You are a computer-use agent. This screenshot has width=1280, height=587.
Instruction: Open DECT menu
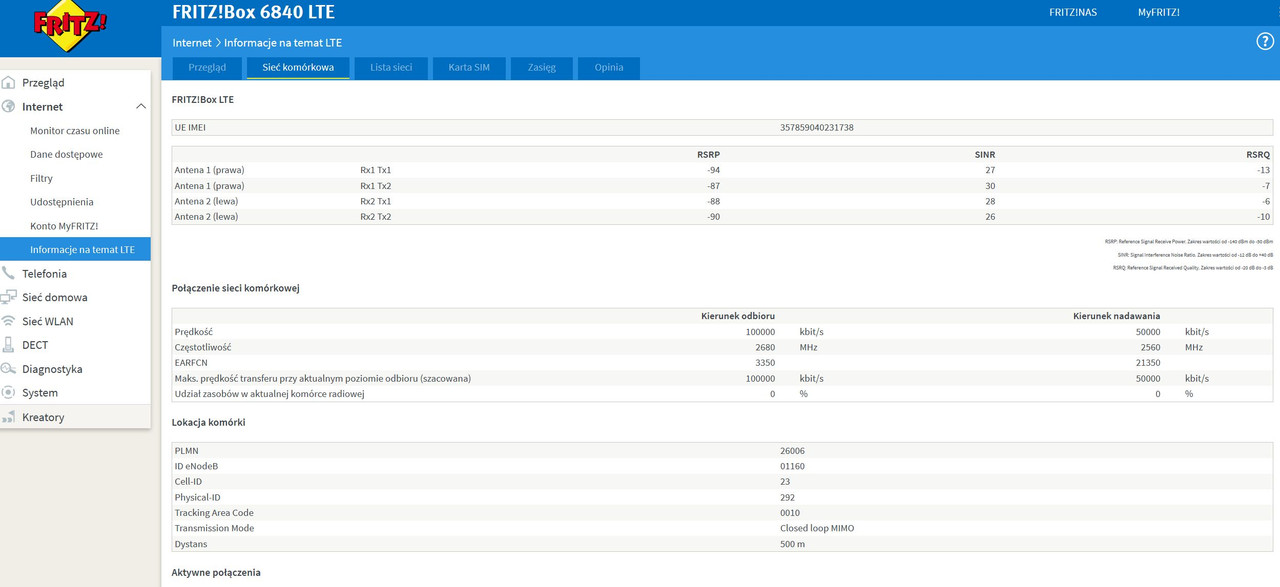pyautogui.click(x=35, y=346)
